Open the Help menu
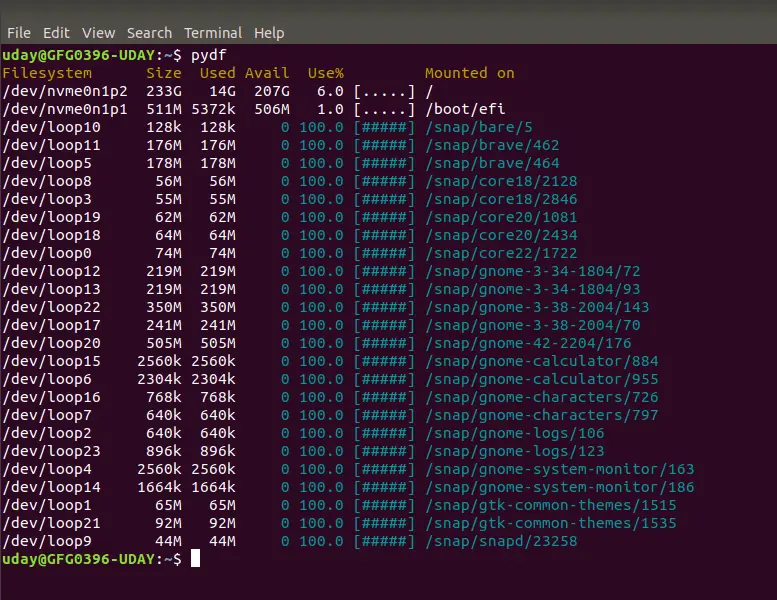The height and width of the screenshot is (600, 777). [x=269, y=33]
